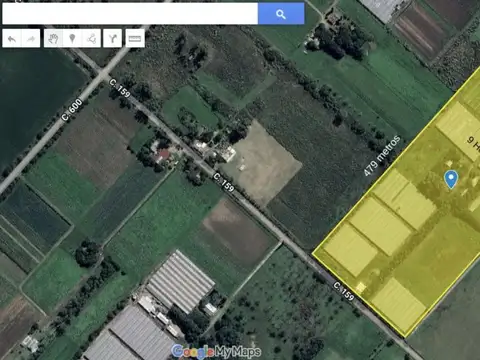Click the '479 metros' measurement label

click(x=382, y=156)
